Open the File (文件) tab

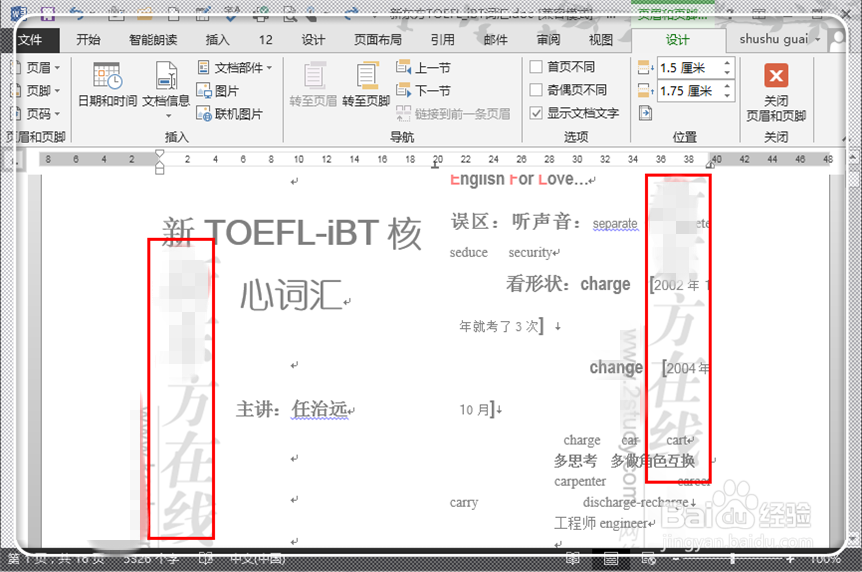pos(30,40)
